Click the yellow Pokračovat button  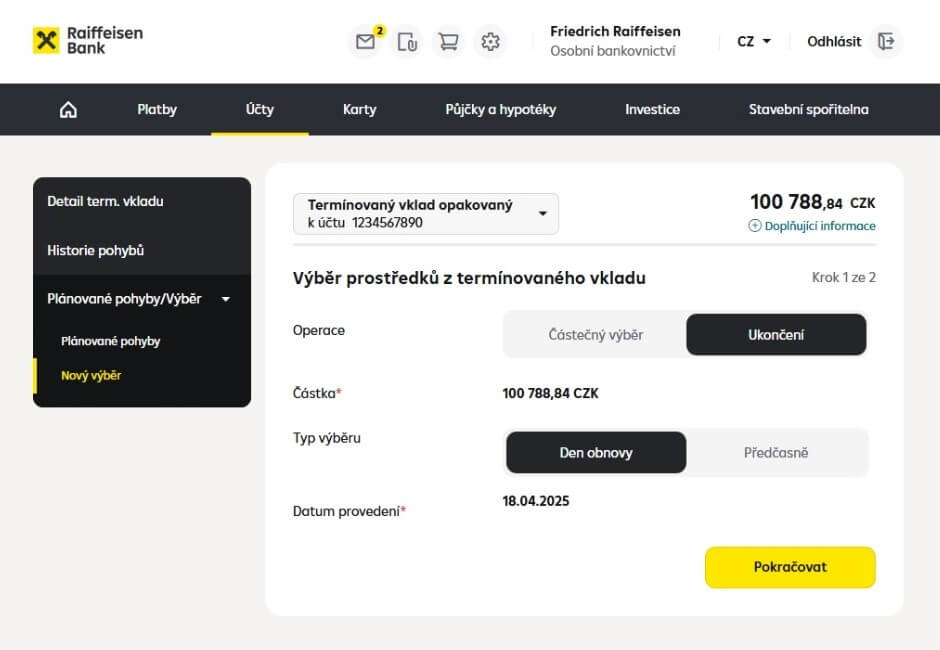pyautogui.click(x=790, y=567)
